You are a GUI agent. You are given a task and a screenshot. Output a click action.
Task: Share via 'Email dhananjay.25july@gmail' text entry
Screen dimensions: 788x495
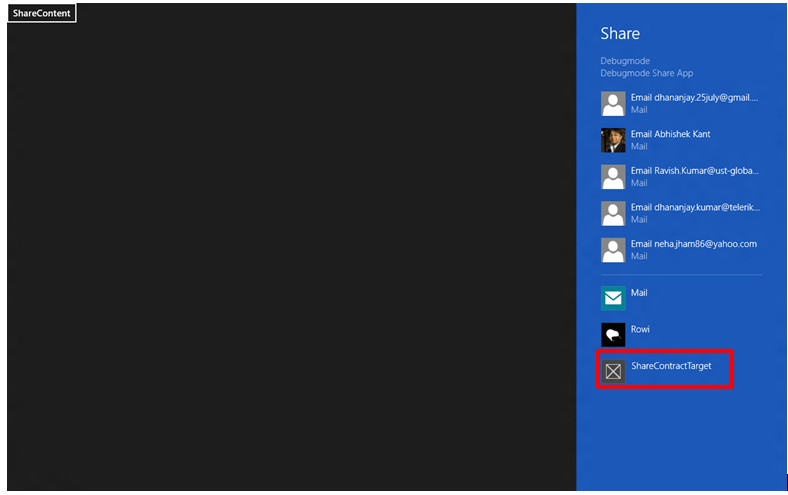pos(694,98)
